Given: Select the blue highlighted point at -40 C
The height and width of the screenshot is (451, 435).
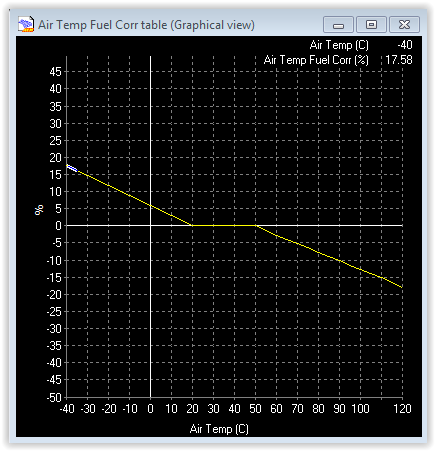Looking at the screenshot, I should (72, 168).
